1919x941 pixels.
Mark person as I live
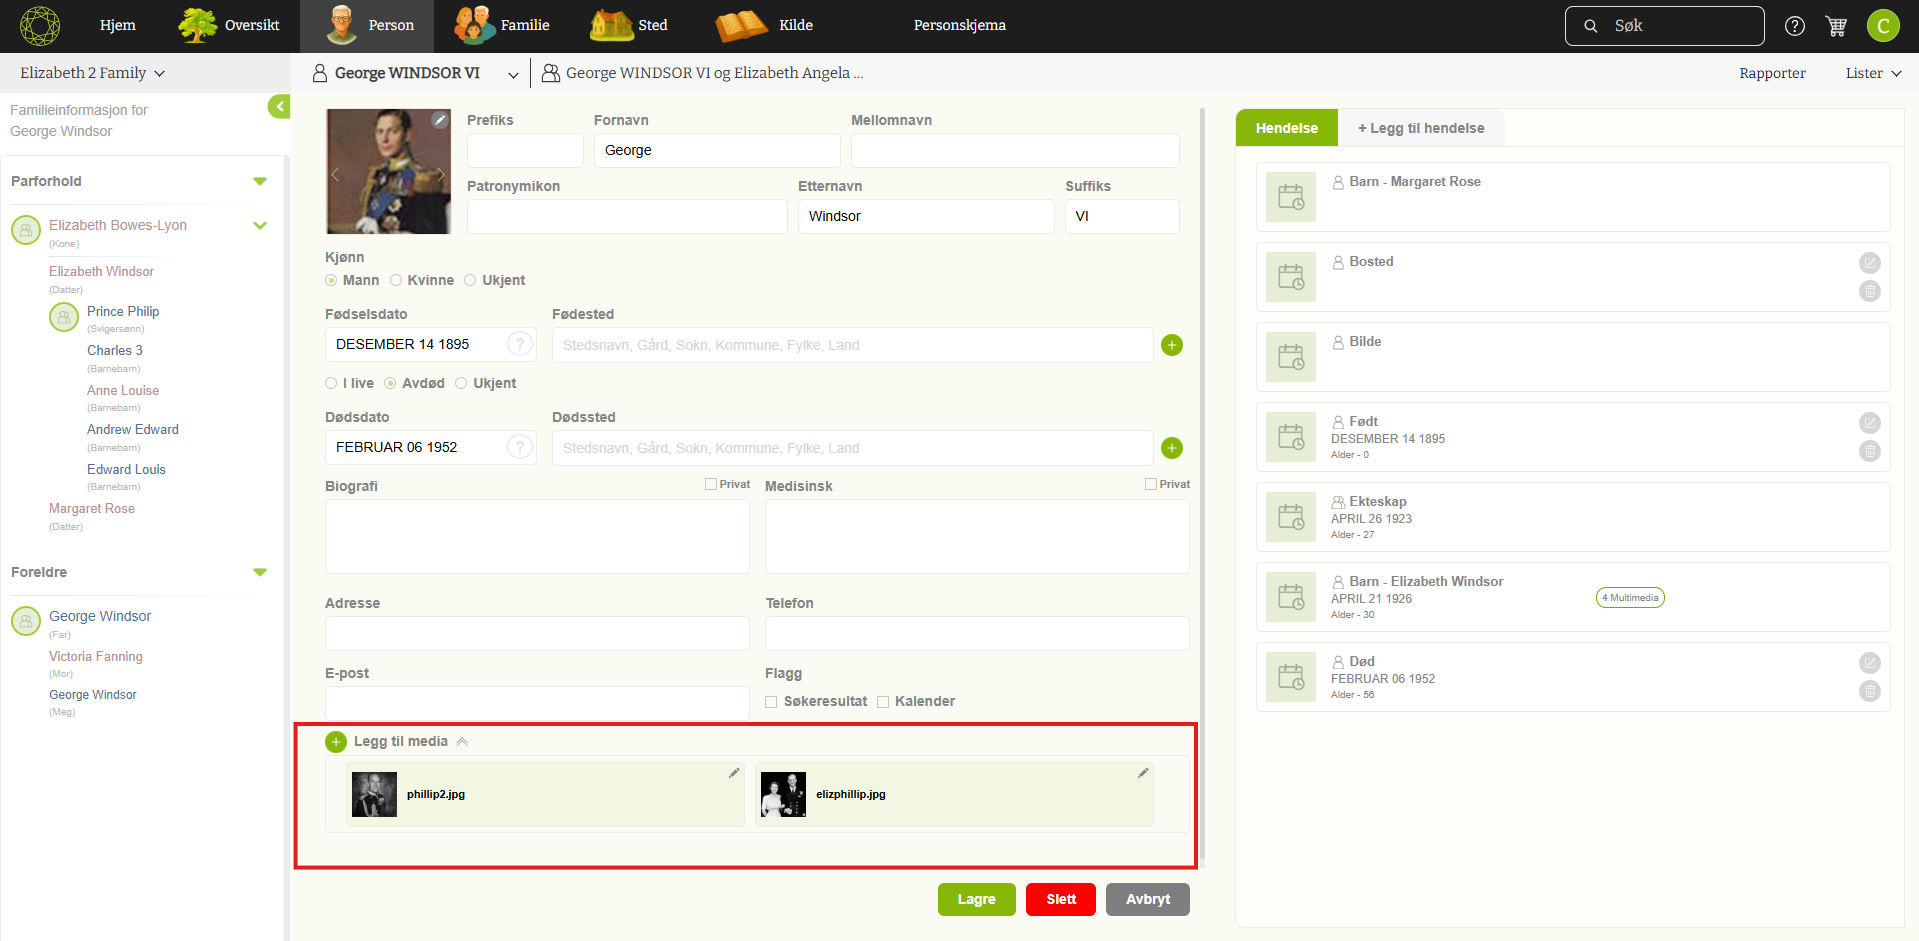[331, 384]
